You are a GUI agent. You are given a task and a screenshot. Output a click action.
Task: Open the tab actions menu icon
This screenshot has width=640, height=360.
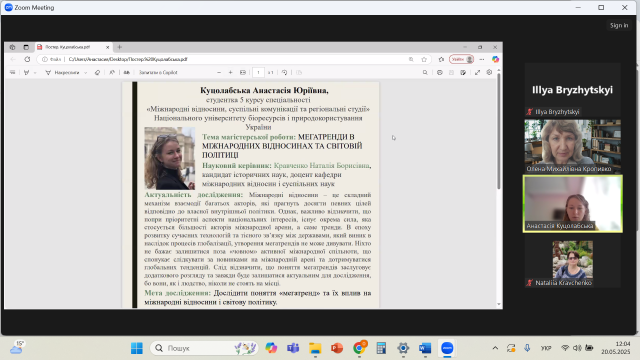(x=26, y=47)
